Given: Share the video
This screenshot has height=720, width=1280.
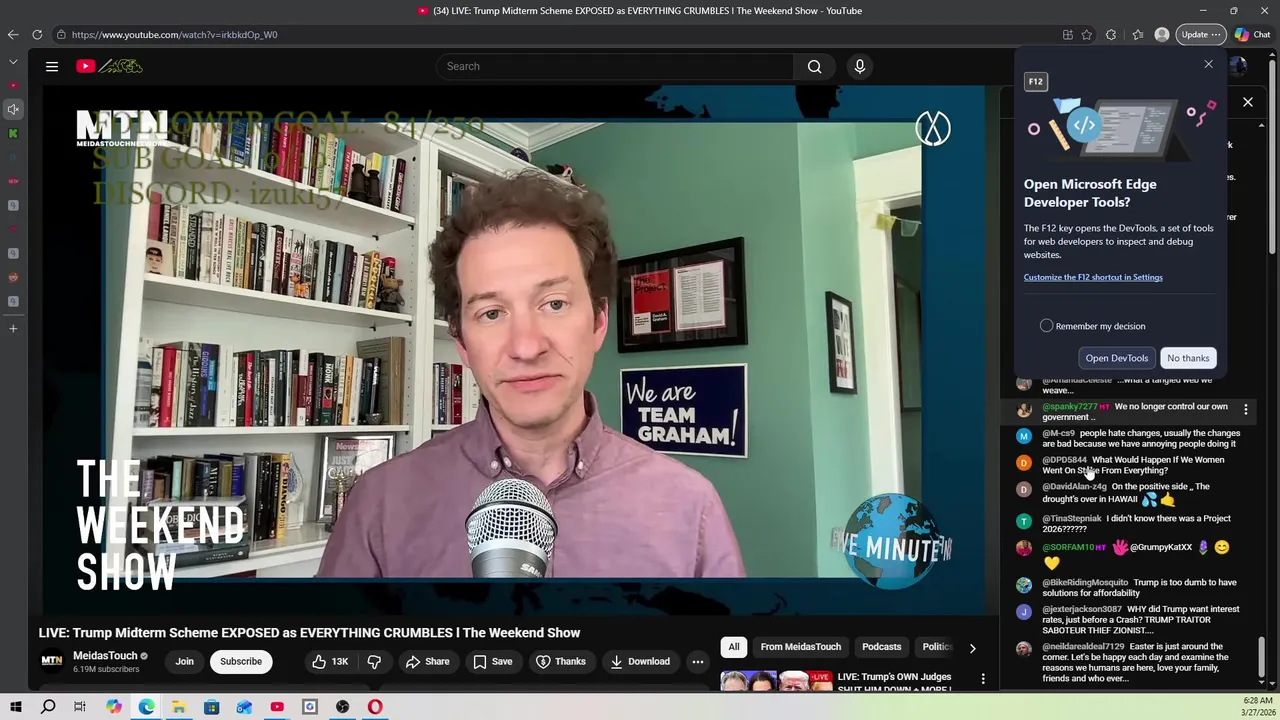Looking at the screenshot, I should click(x=427, y=661).
